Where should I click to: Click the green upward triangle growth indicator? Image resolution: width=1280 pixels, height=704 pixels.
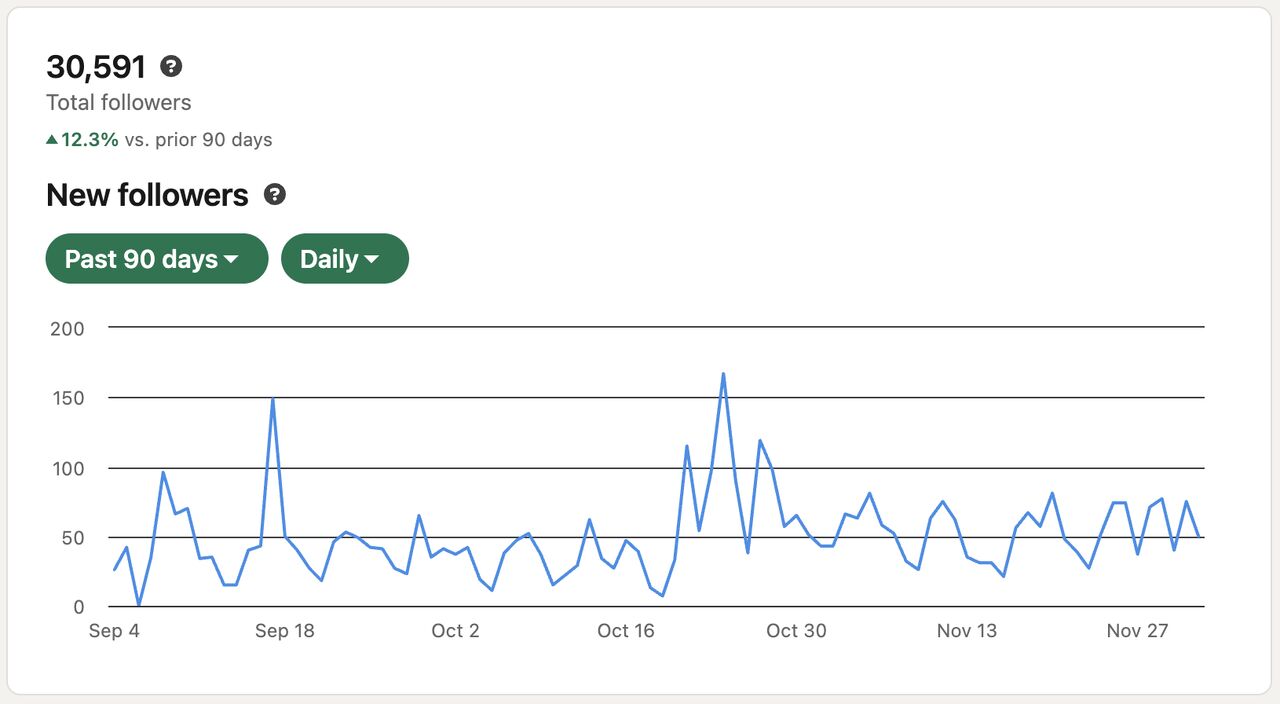52,140
